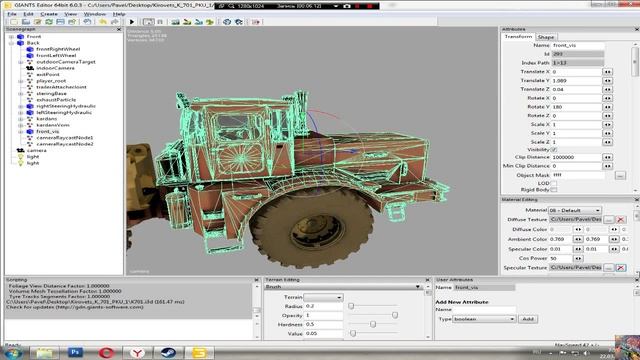Click the new attribute Name input field
The height and width of the screenshot is (360, 640).
coord(484,310)
